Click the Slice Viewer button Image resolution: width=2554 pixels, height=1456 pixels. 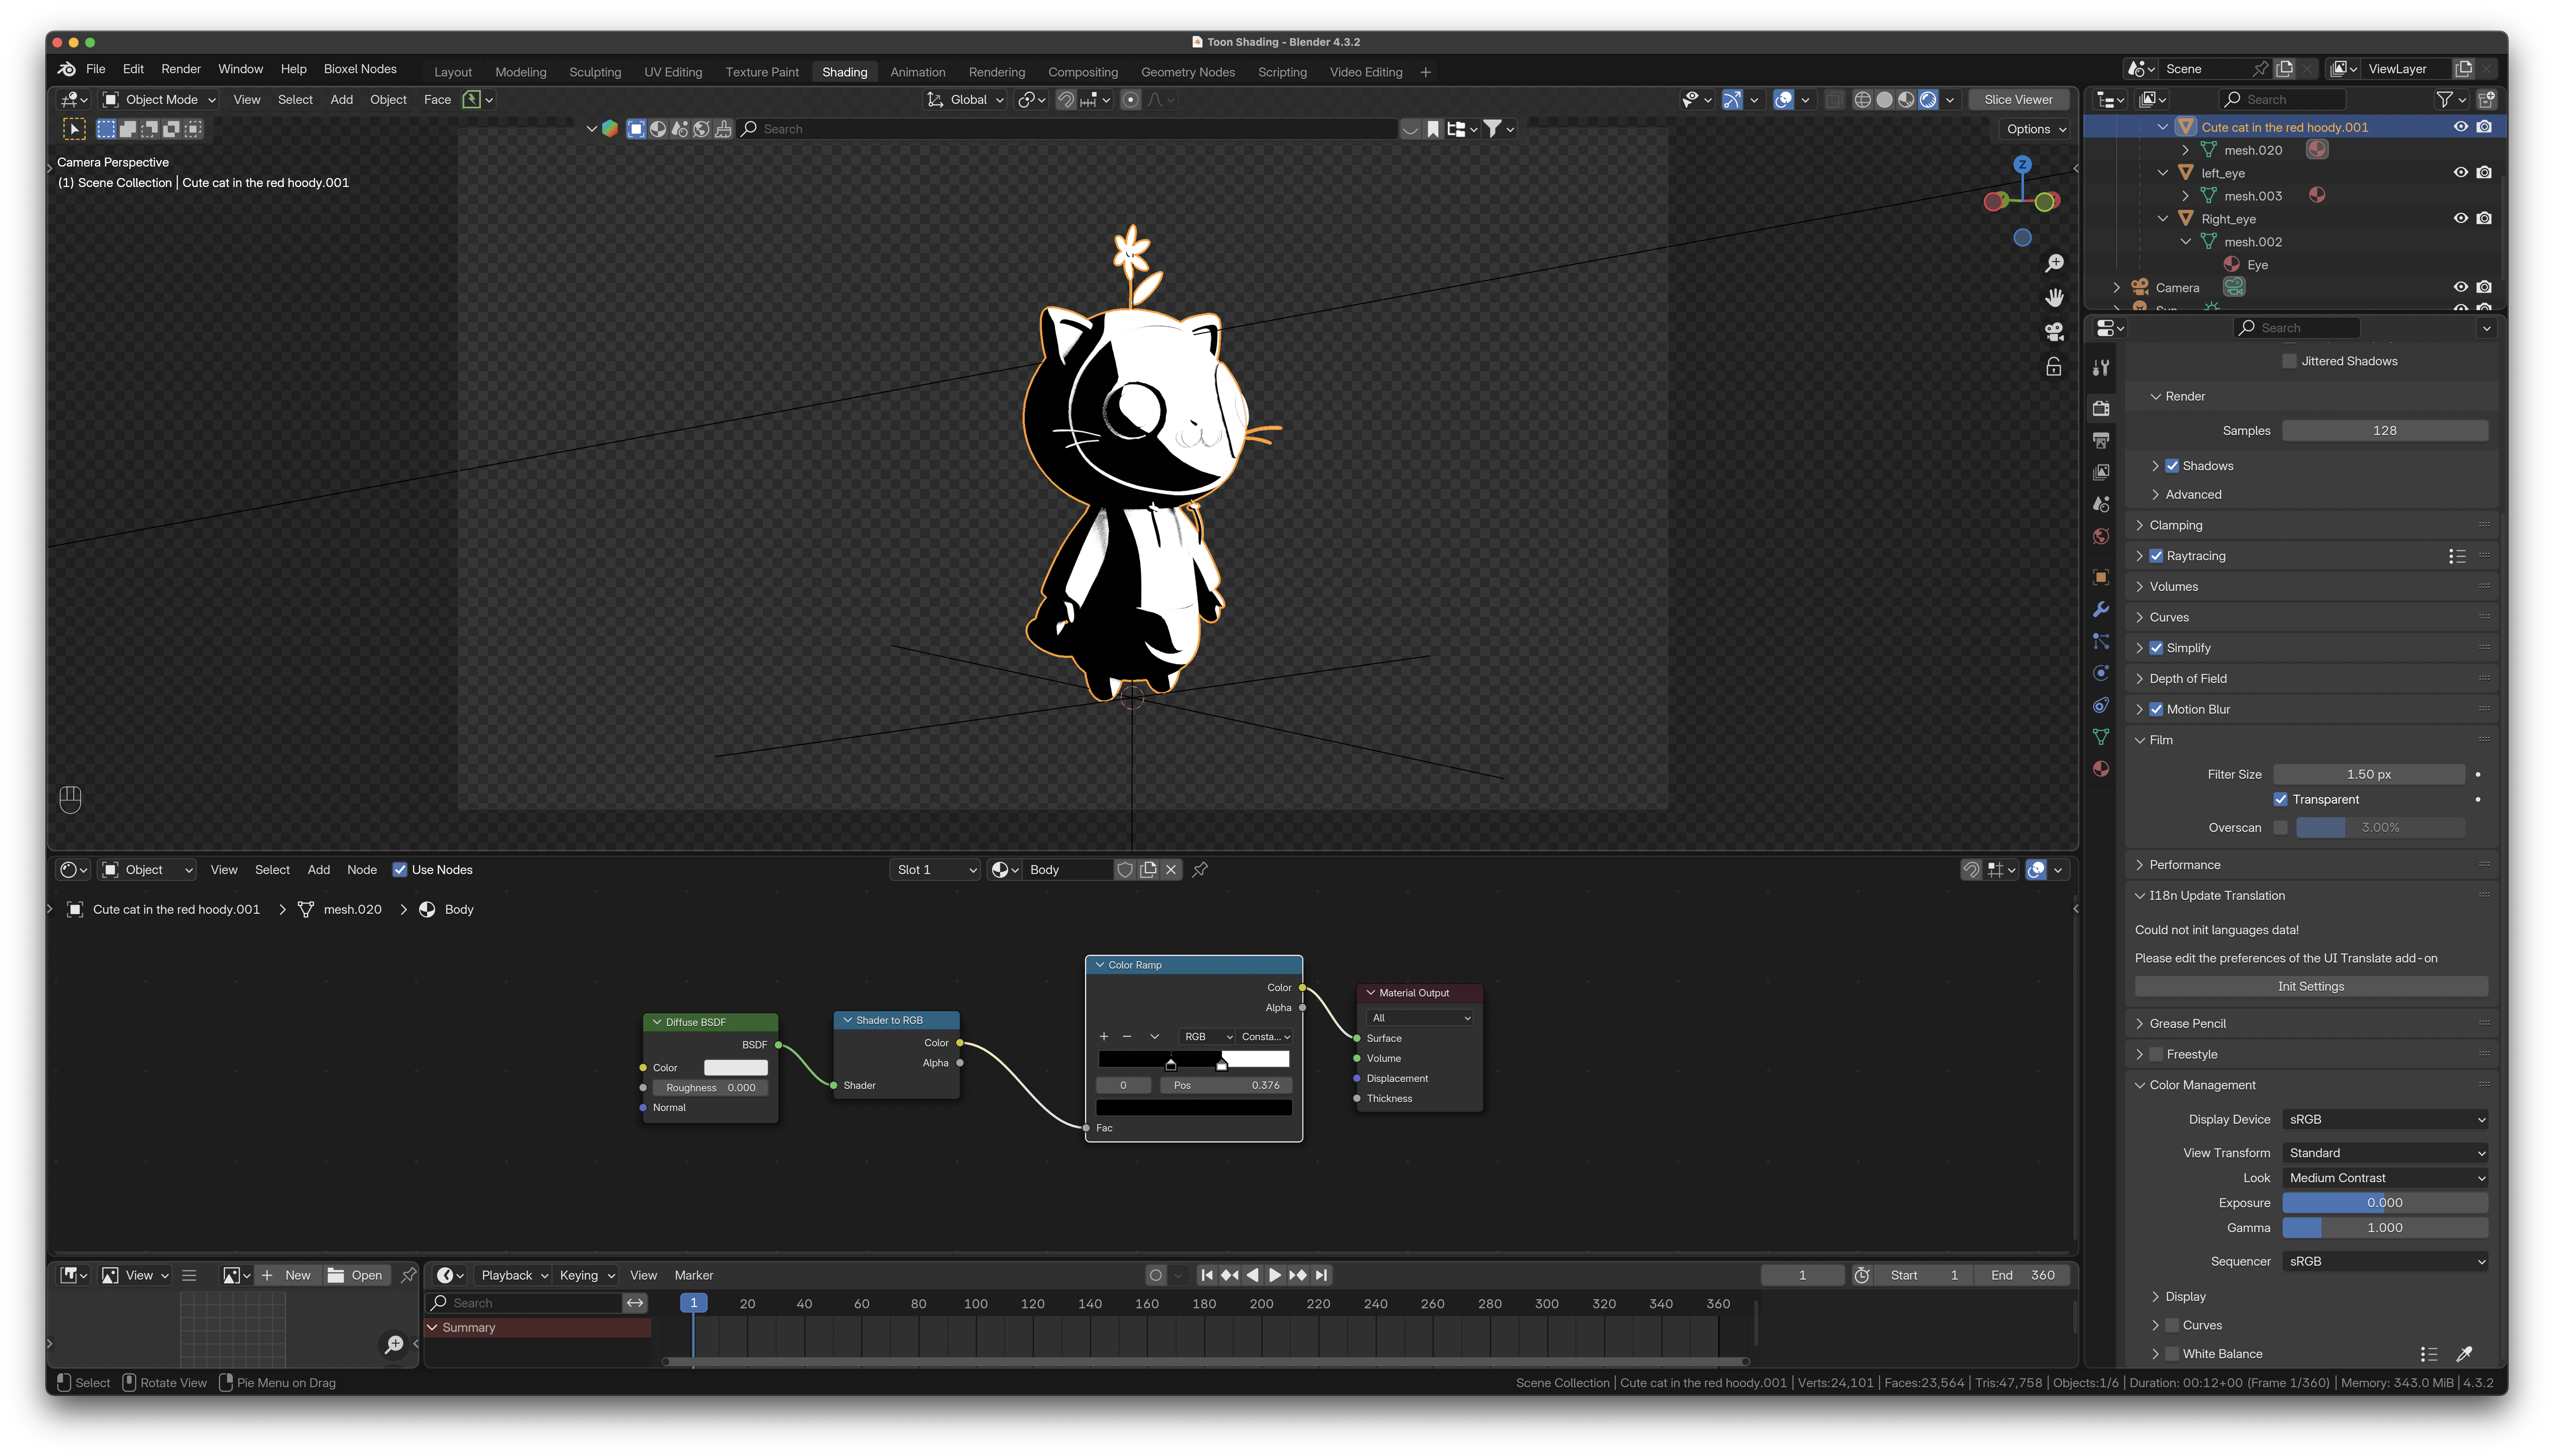2018,100
